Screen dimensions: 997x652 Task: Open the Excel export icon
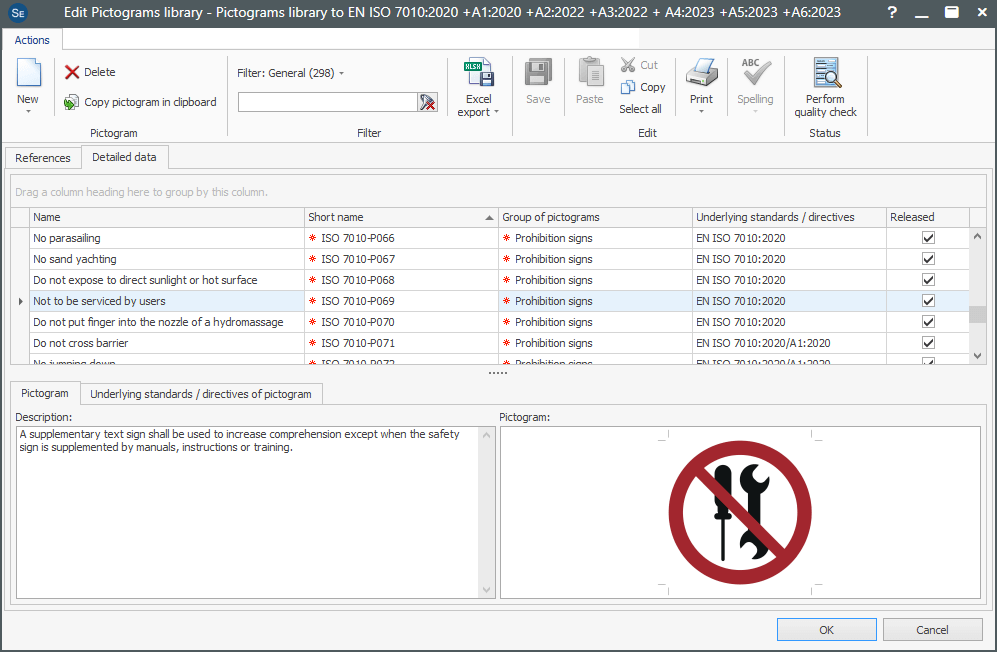pos(478,74)
